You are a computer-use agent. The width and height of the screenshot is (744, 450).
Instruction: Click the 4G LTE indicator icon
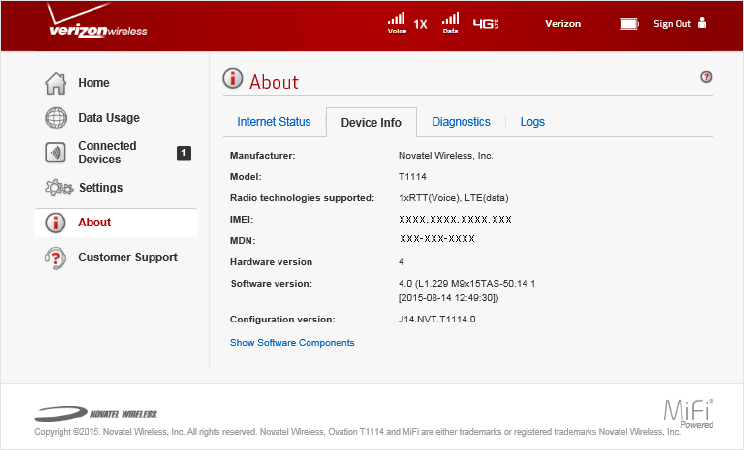click(x=485, y=23)
